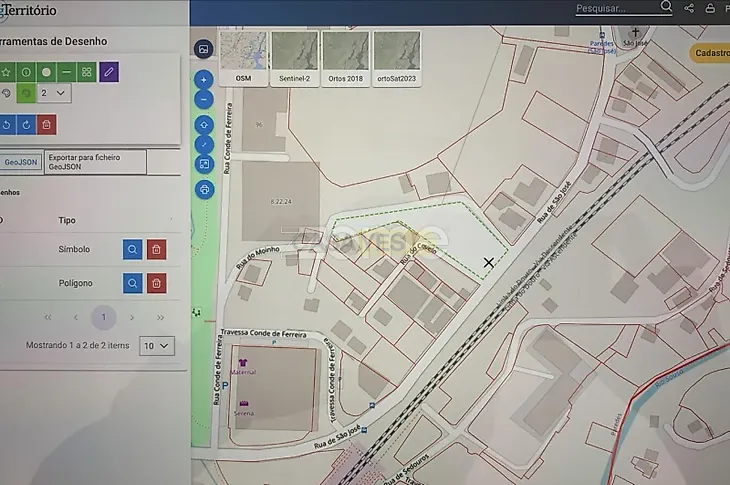The width and height of the screenshot is (730, 485).
Task: Zoom in on the map
Action: [x=204, y=80]
